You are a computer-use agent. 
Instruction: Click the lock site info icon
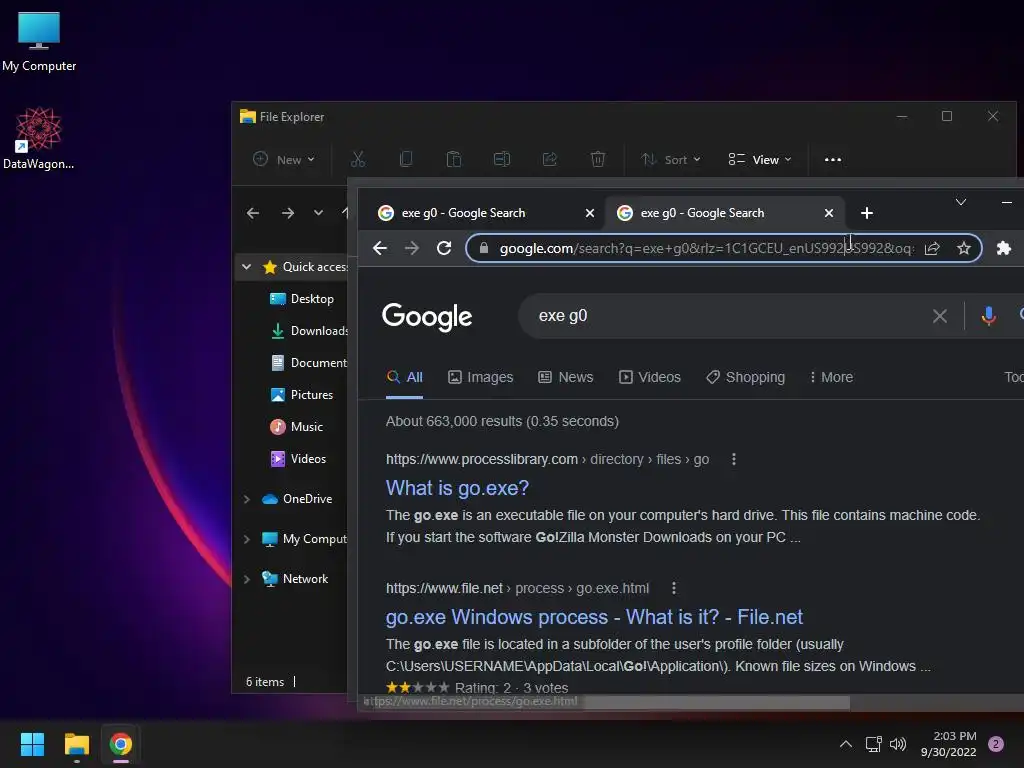click(x=484, y=248)
